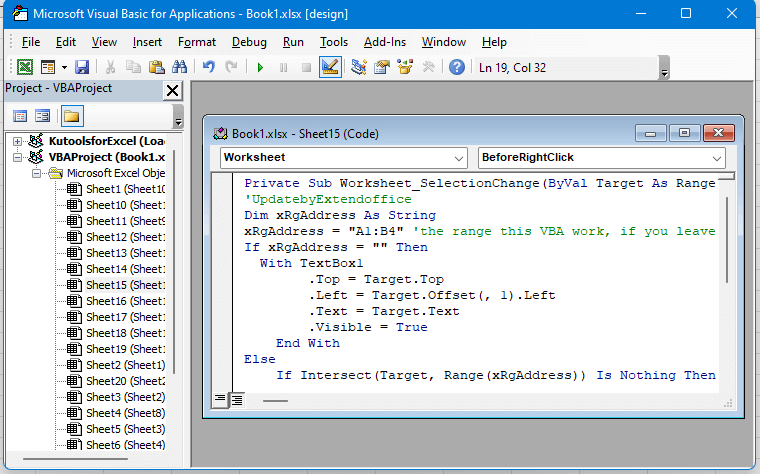Collapse the VBAProject (Book1.xlsx) tree node

pos(18,157)
